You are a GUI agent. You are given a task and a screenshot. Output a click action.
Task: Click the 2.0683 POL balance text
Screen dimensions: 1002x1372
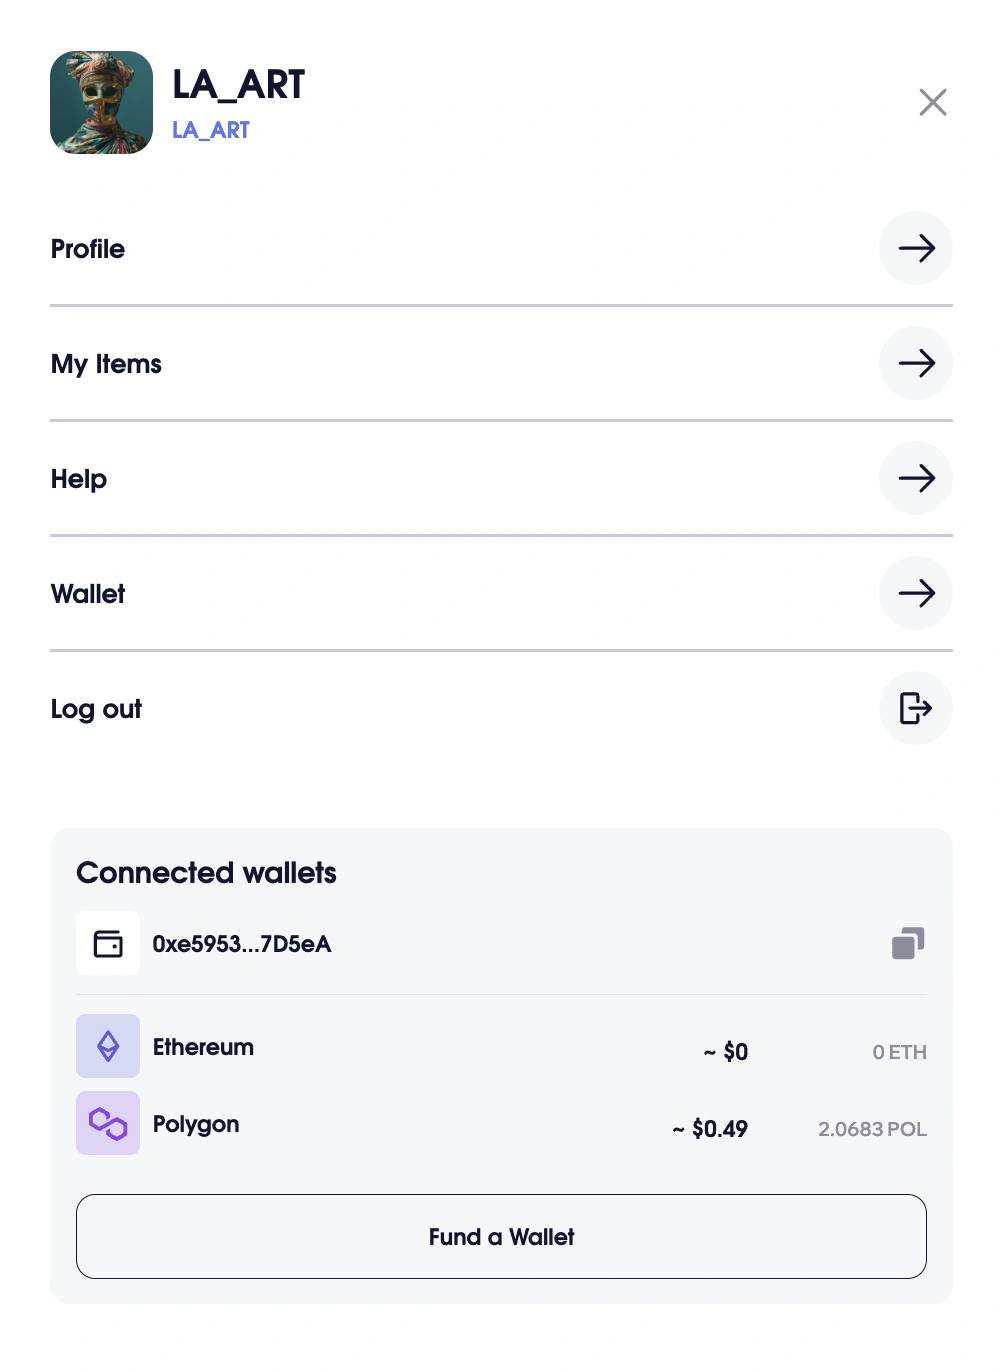point(872,1129)
